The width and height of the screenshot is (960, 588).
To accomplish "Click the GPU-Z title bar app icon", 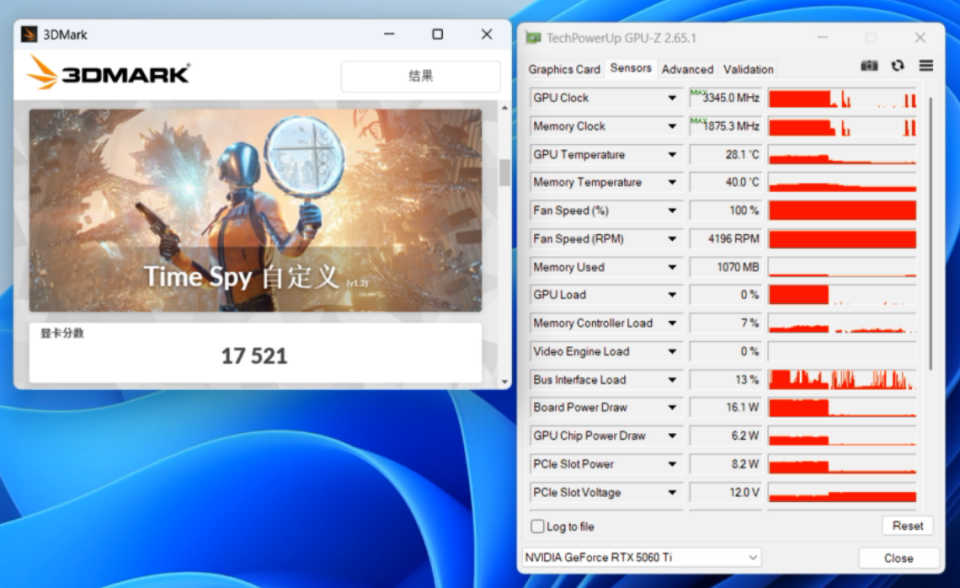I will coord(533,38).
